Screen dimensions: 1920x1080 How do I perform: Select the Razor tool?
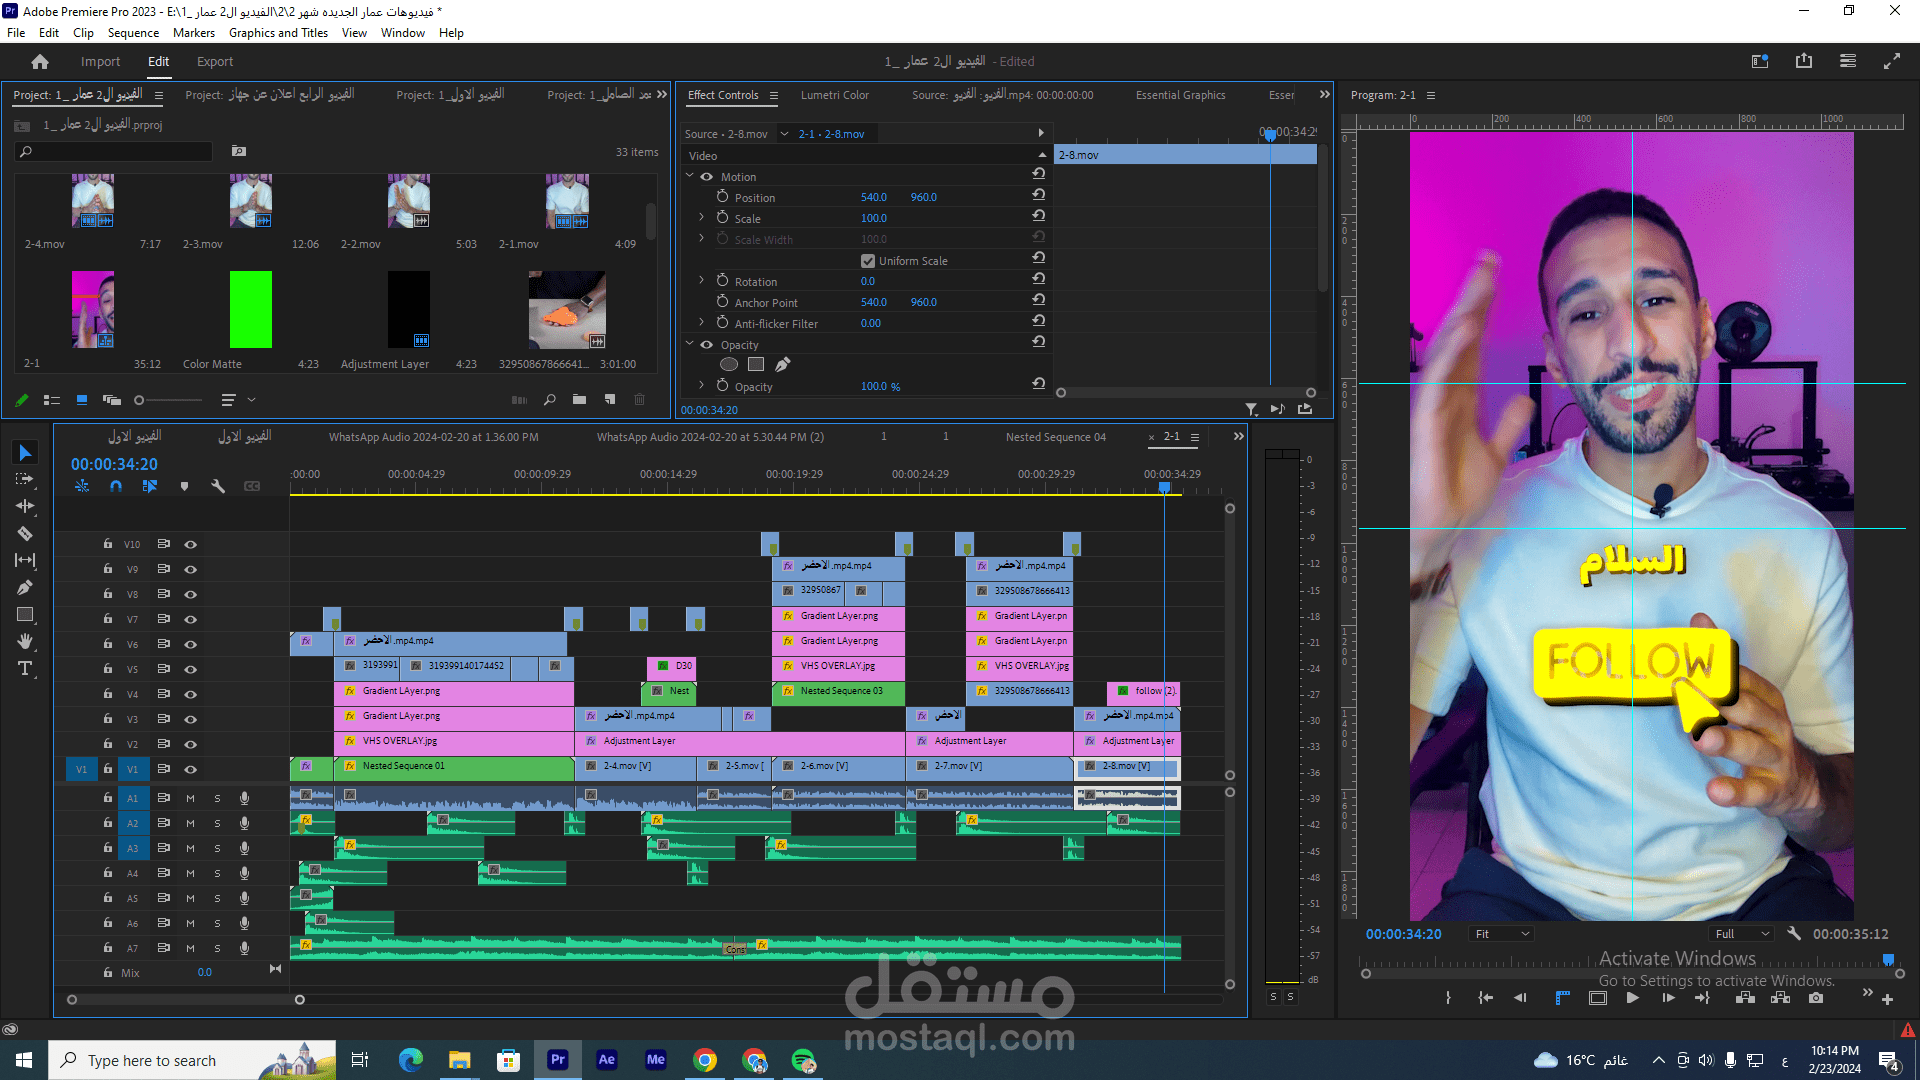pos(25,534)
